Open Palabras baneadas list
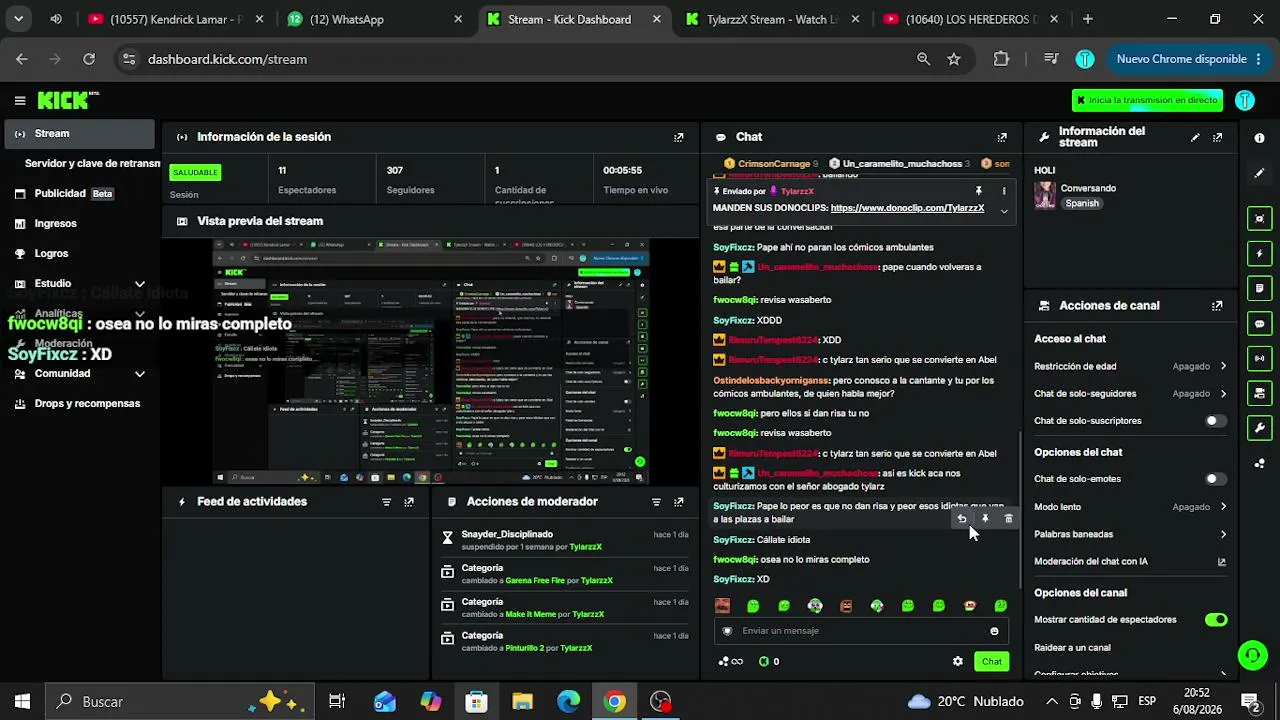The height and width of the screenshot is (720, 1280). (1130, 534)
